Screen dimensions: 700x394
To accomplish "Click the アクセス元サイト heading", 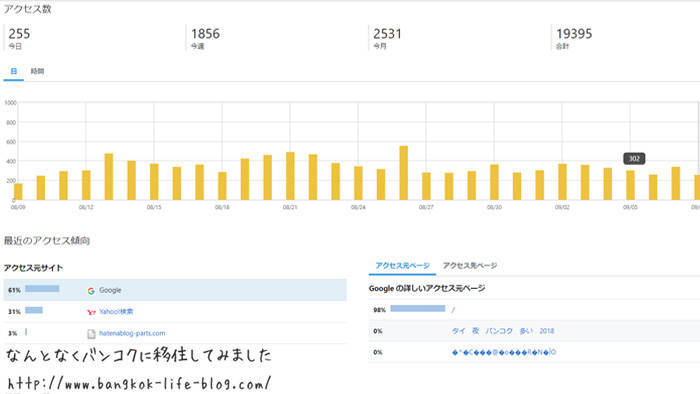I will [x=33, y=268].
